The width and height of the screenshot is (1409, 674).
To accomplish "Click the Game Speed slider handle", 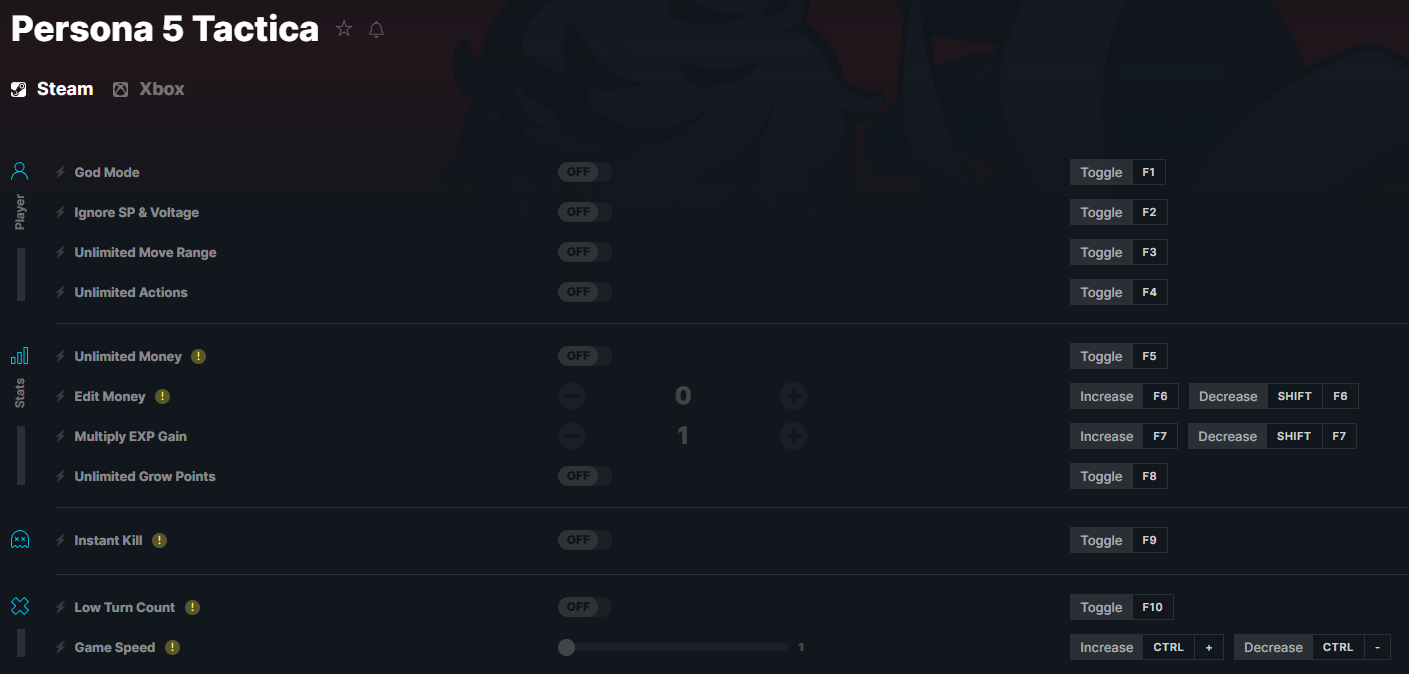I will (567, 647).
